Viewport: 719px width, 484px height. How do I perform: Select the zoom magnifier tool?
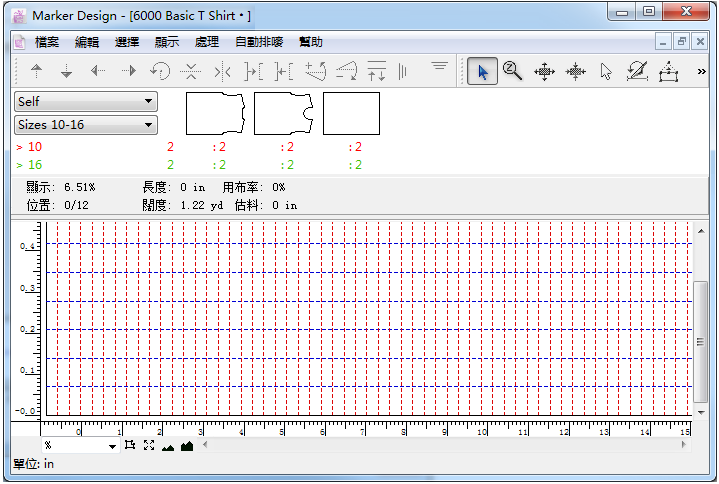coord(512,71)
